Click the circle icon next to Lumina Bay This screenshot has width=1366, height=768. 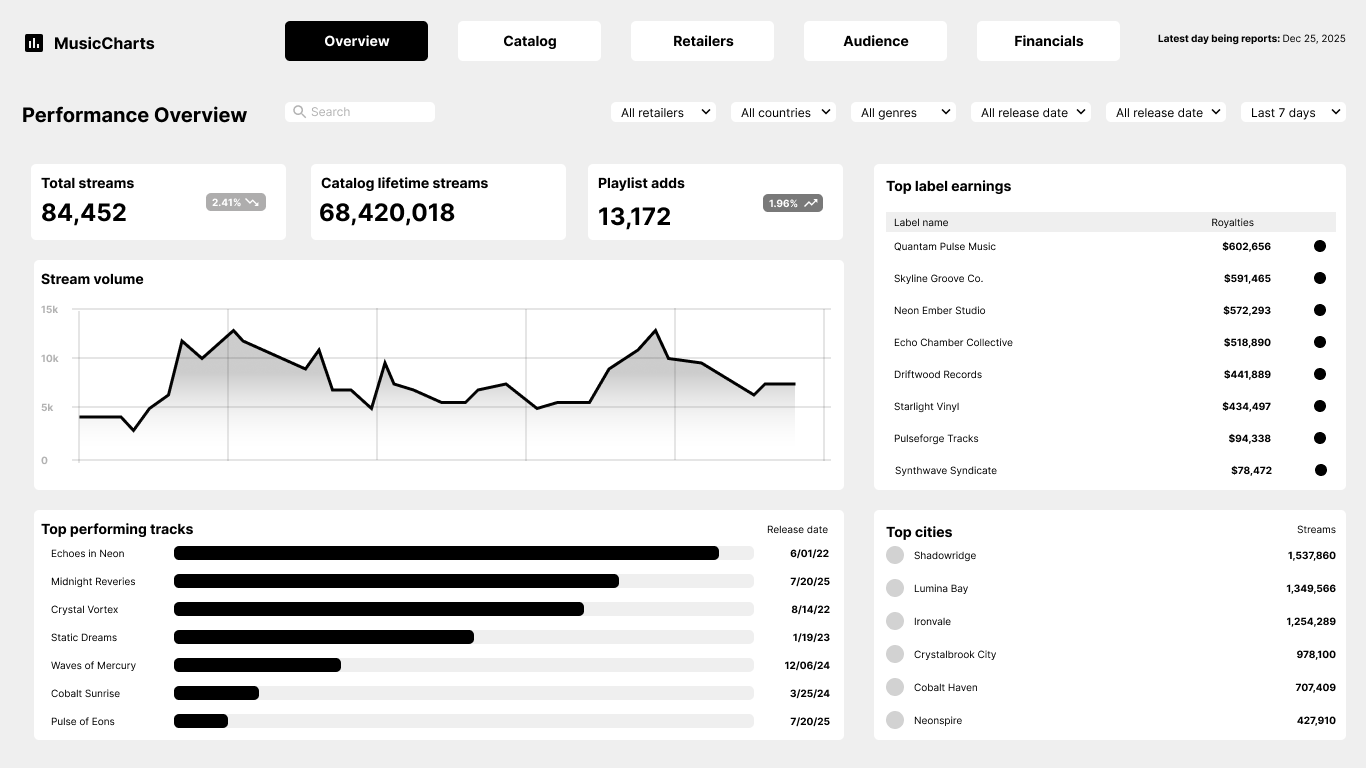tap(893, 588)
